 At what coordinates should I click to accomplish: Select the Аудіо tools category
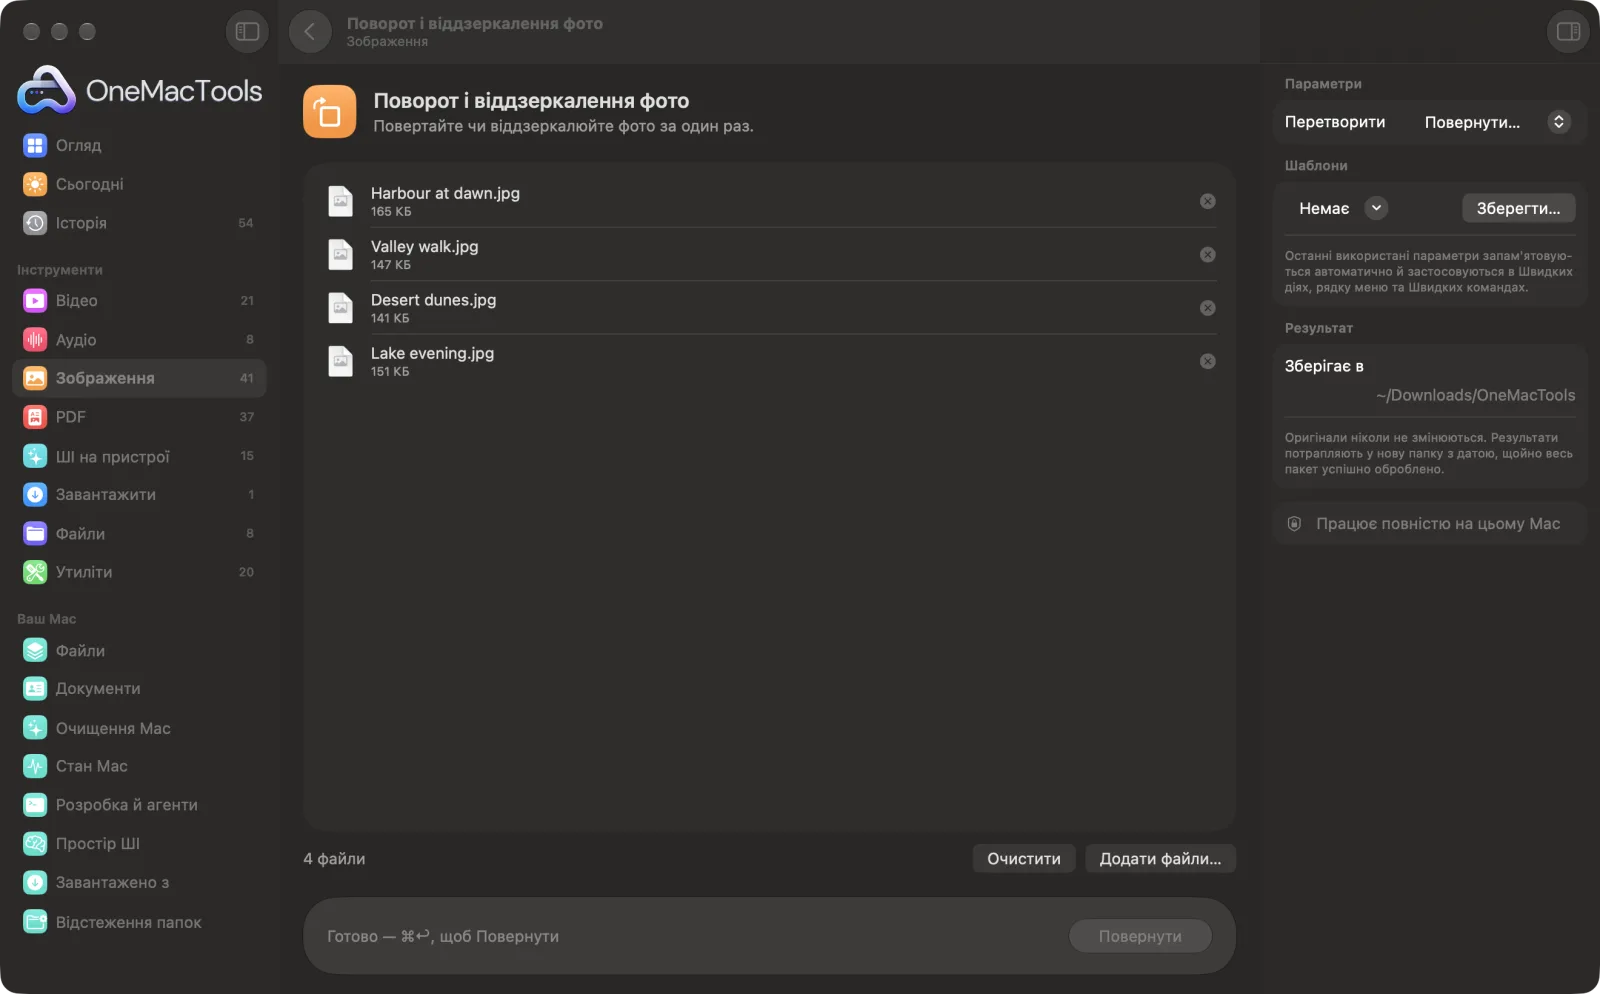[139, 339]
